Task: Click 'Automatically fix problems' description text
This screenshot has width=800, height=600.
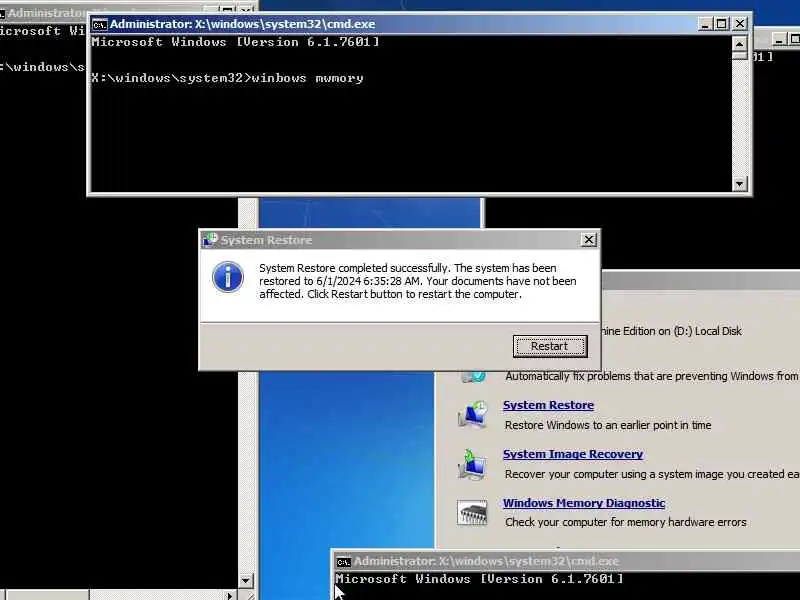Action: (652, 376)
